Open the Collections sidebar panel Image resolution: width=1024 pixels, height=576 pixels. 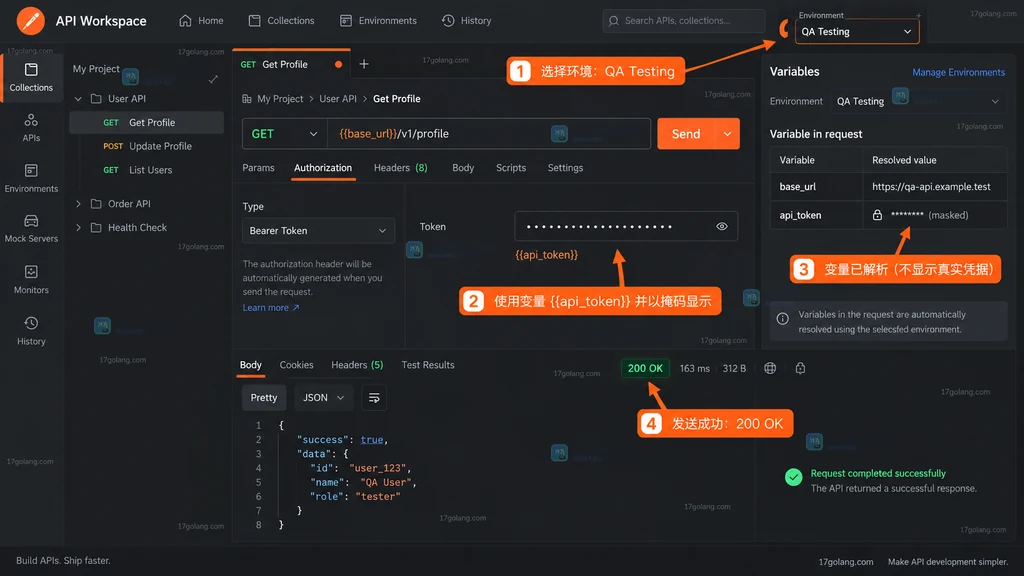(31, 77)
